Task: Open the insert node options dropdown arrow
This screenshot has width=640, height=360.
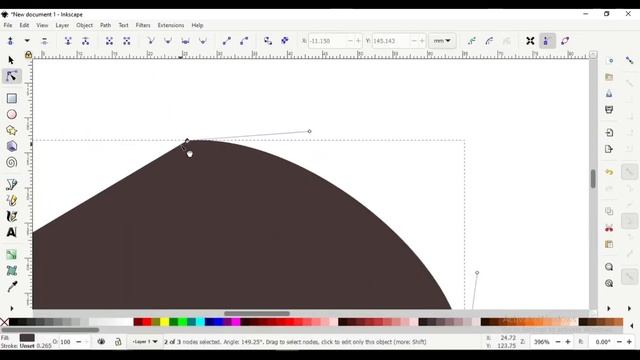Action: [x=27, y=41]
